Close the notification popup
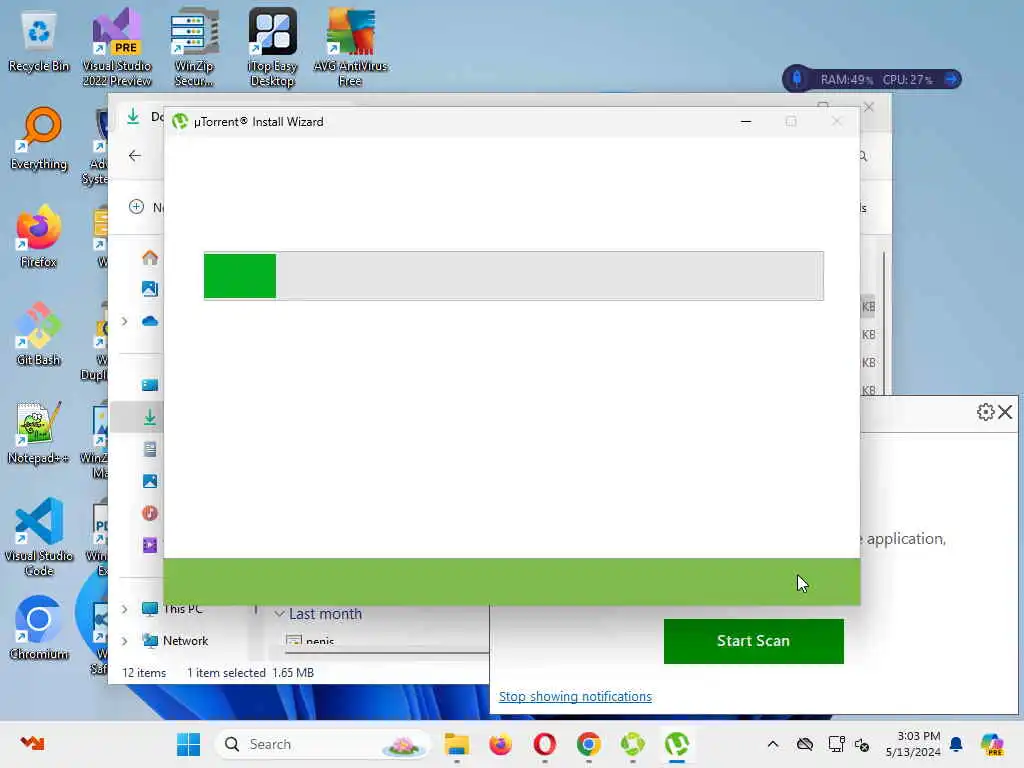The image size is (1024, 768). (x=1005, y=412)
